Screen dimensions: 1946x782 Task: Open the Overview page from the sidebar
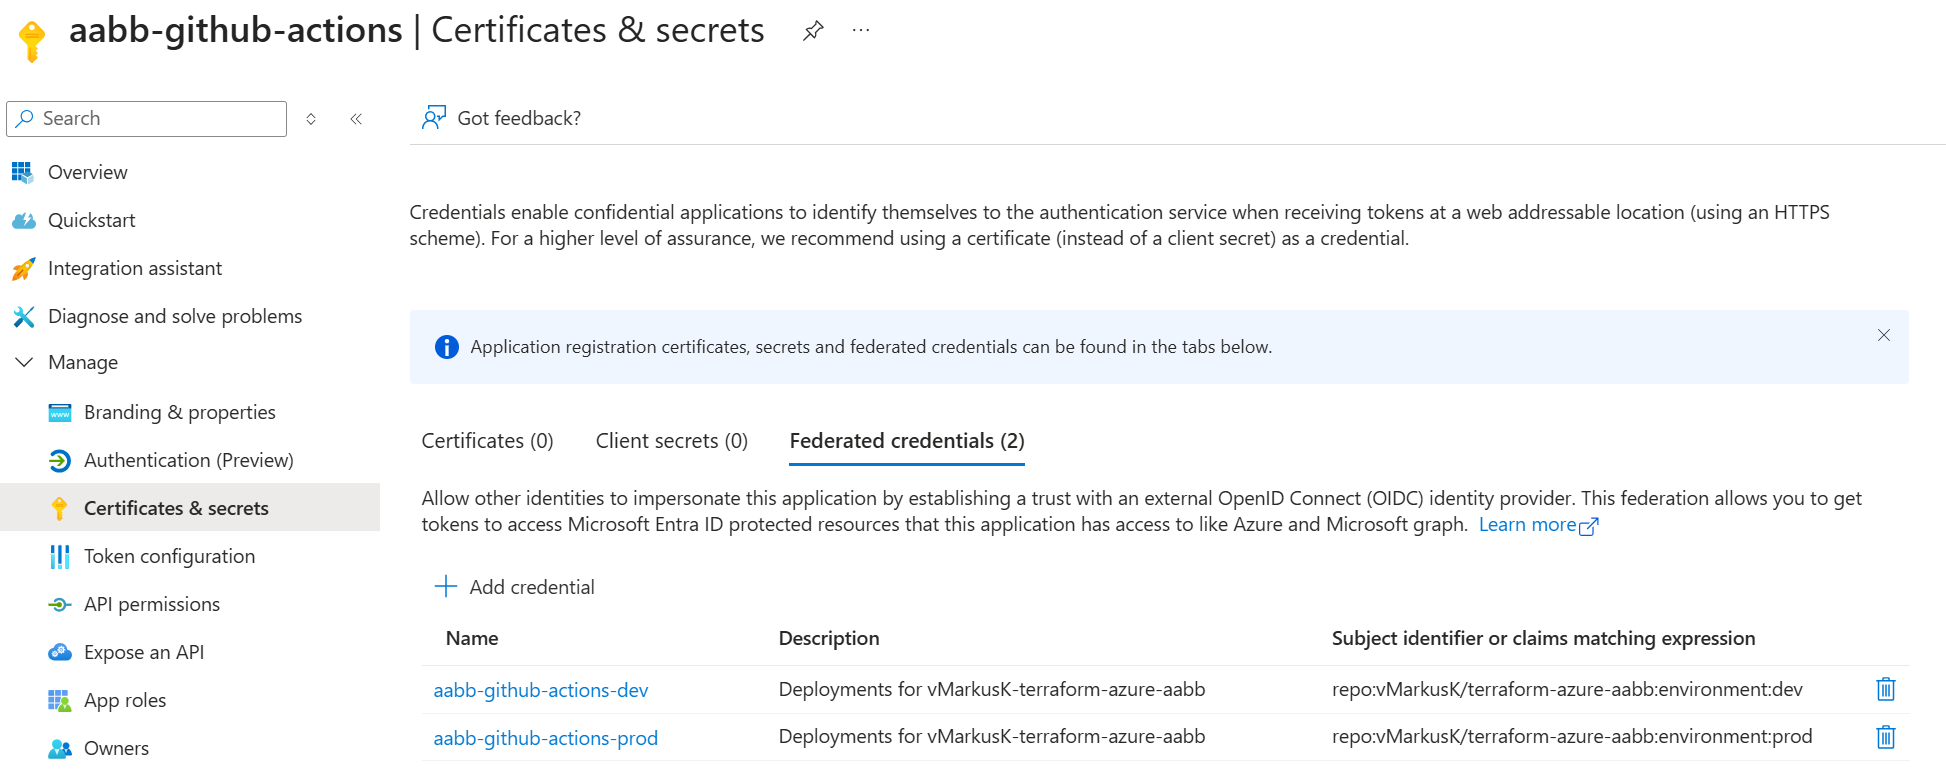point(87,172)
